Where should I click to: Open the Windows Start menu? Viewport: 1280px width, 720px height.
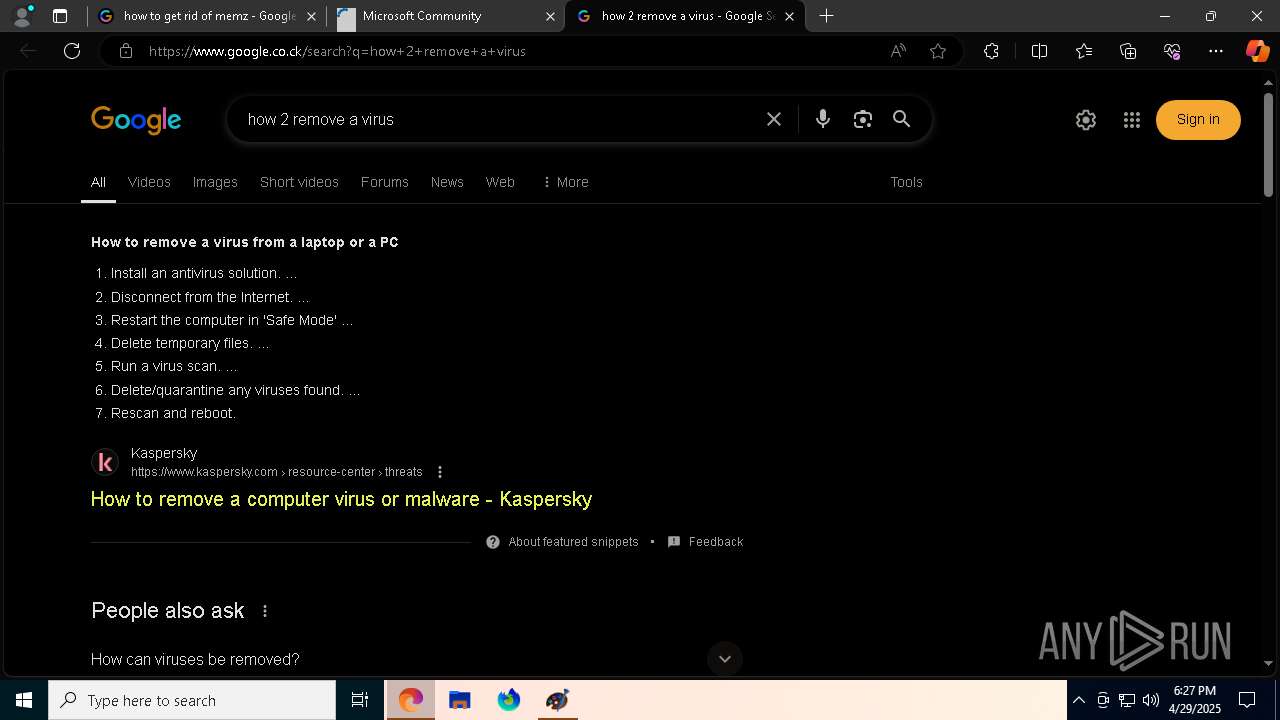click(x=24, y=700)
